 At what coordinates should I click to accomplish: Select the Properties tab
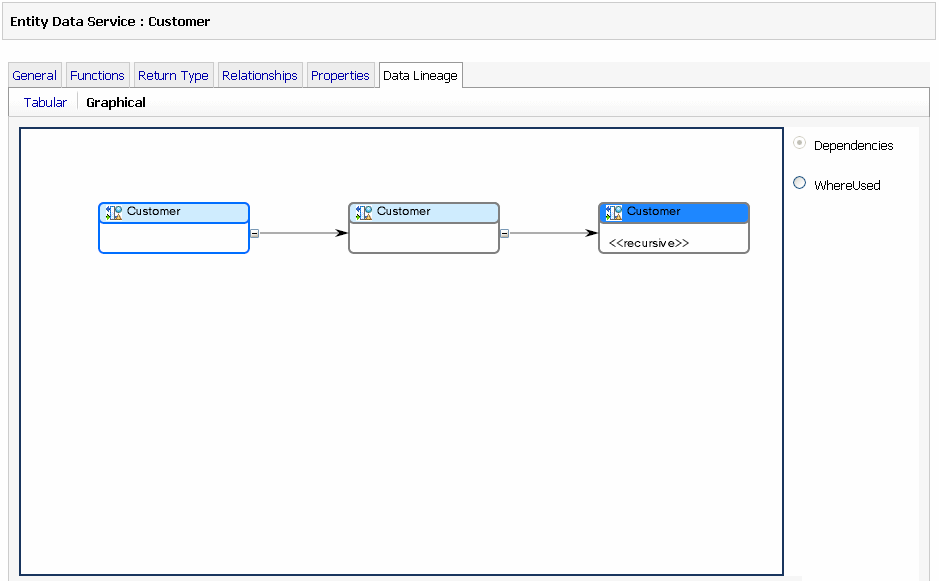(x=340, y=75)
